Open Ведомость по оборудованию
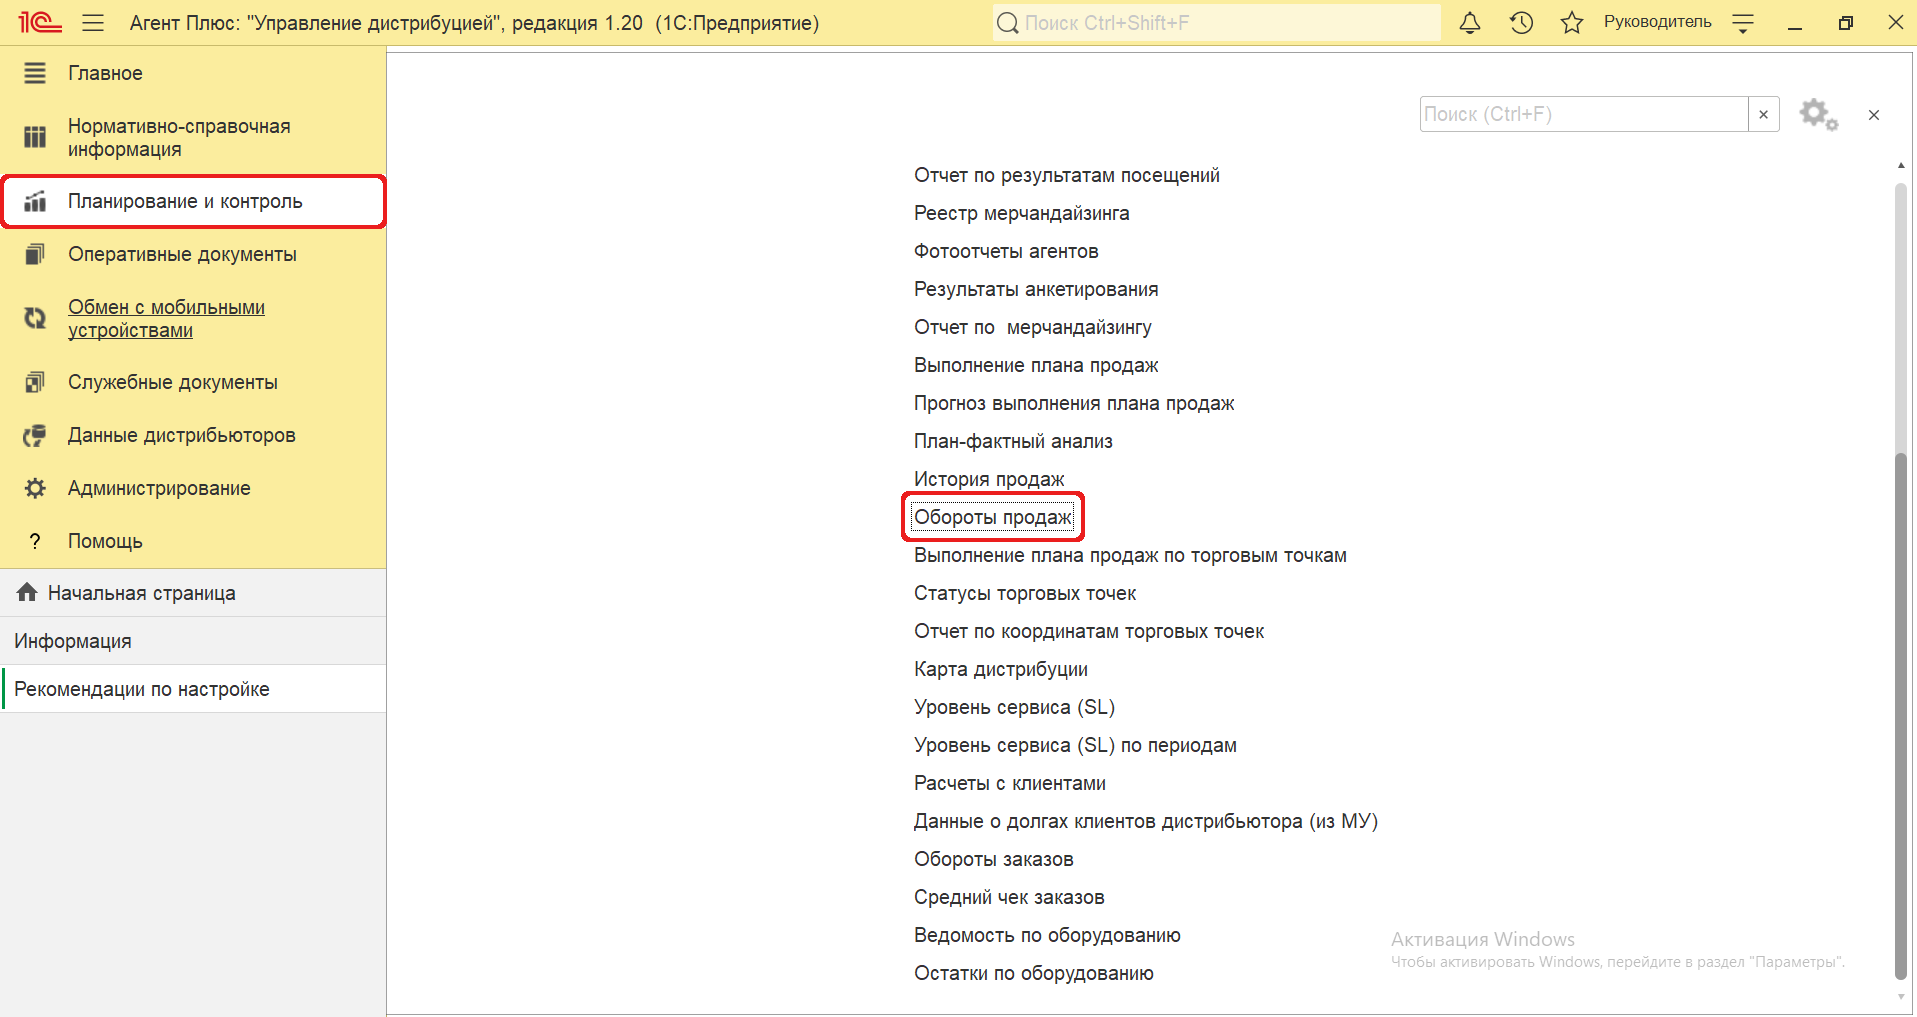1917x1017 pixels. click(x=1047, y=935)
